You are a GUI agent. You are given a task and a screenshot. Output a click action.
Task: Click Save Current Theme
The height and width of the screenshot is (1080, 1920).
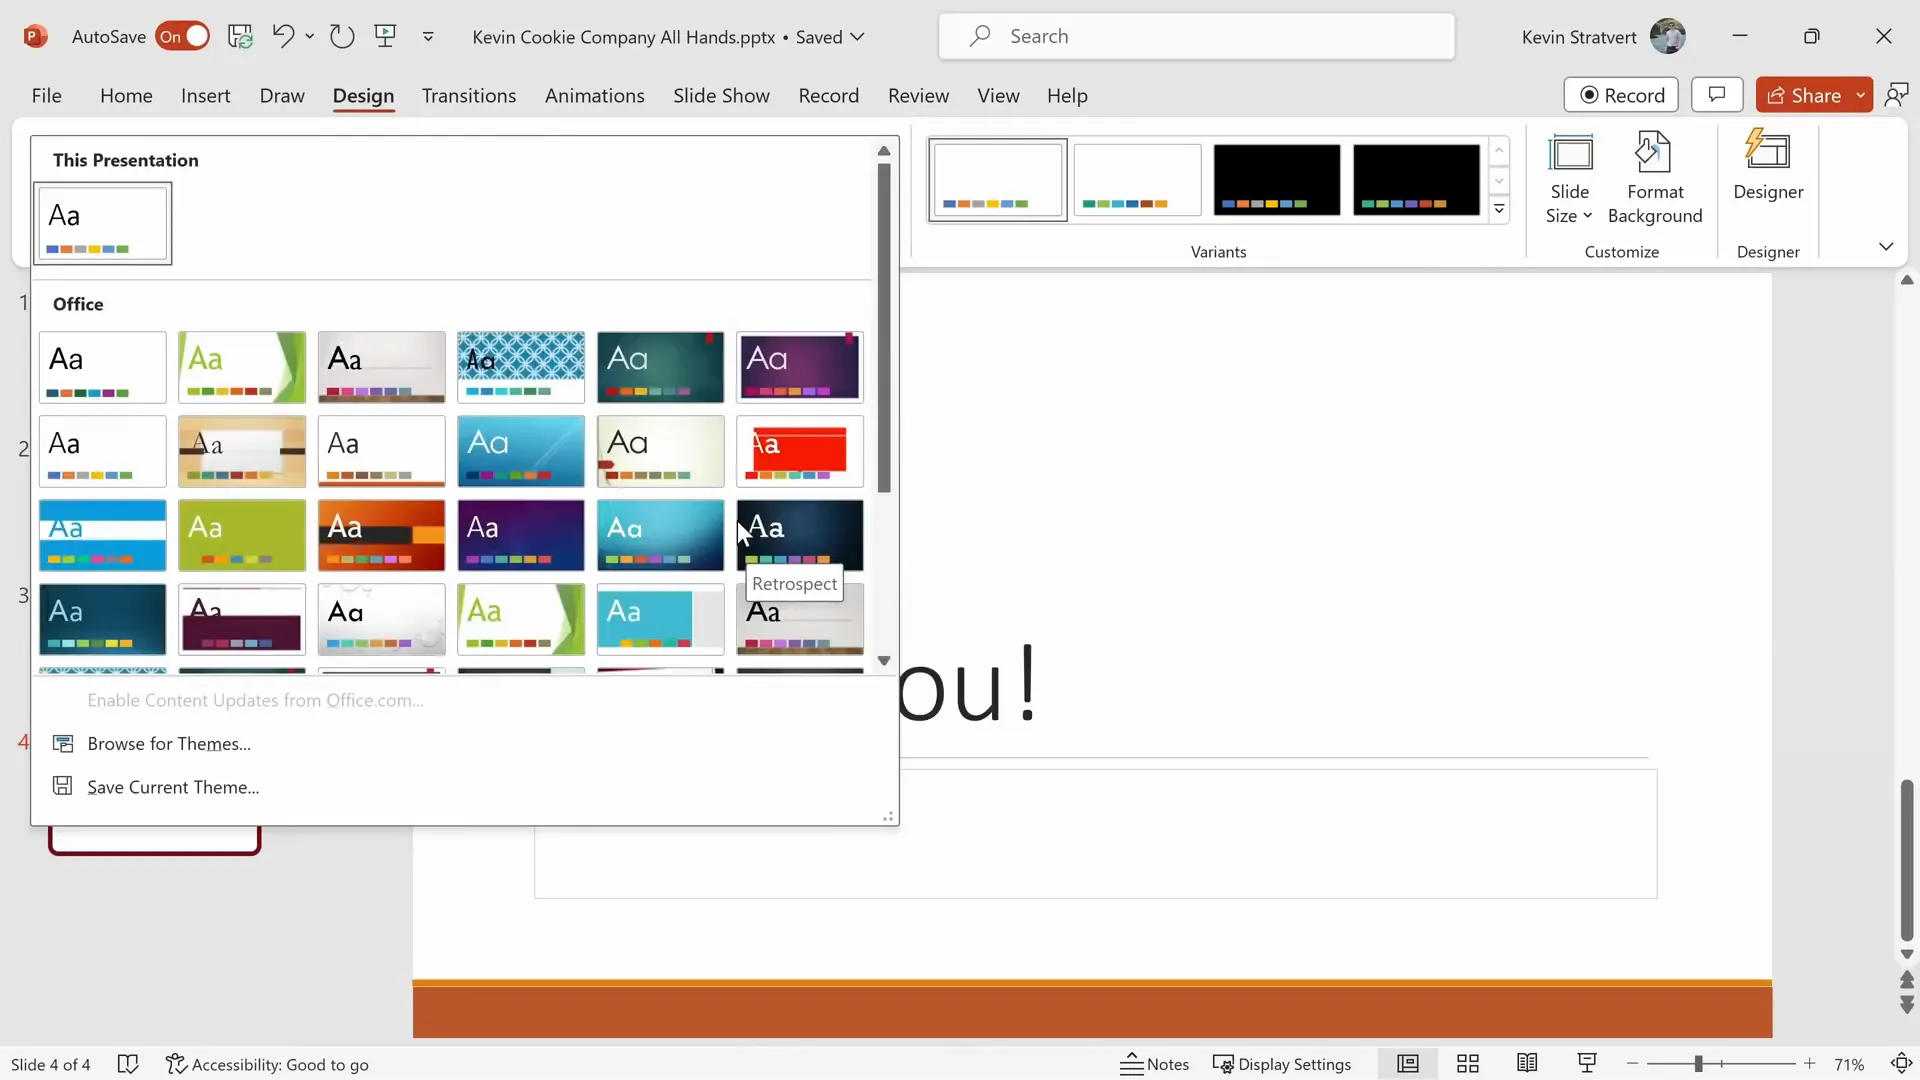click(173, 787)
